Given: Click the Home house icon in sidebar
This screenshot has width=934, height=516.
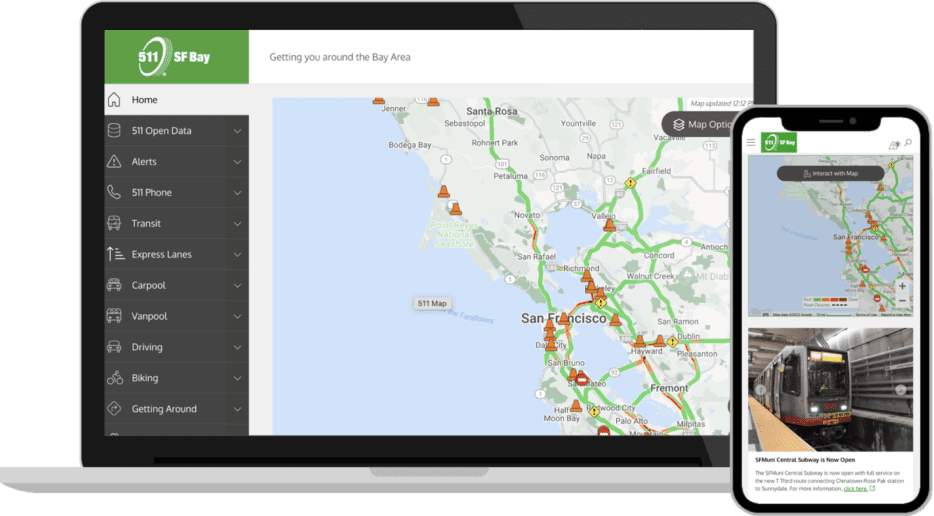Looking at the screenshot, I should 114,100.
